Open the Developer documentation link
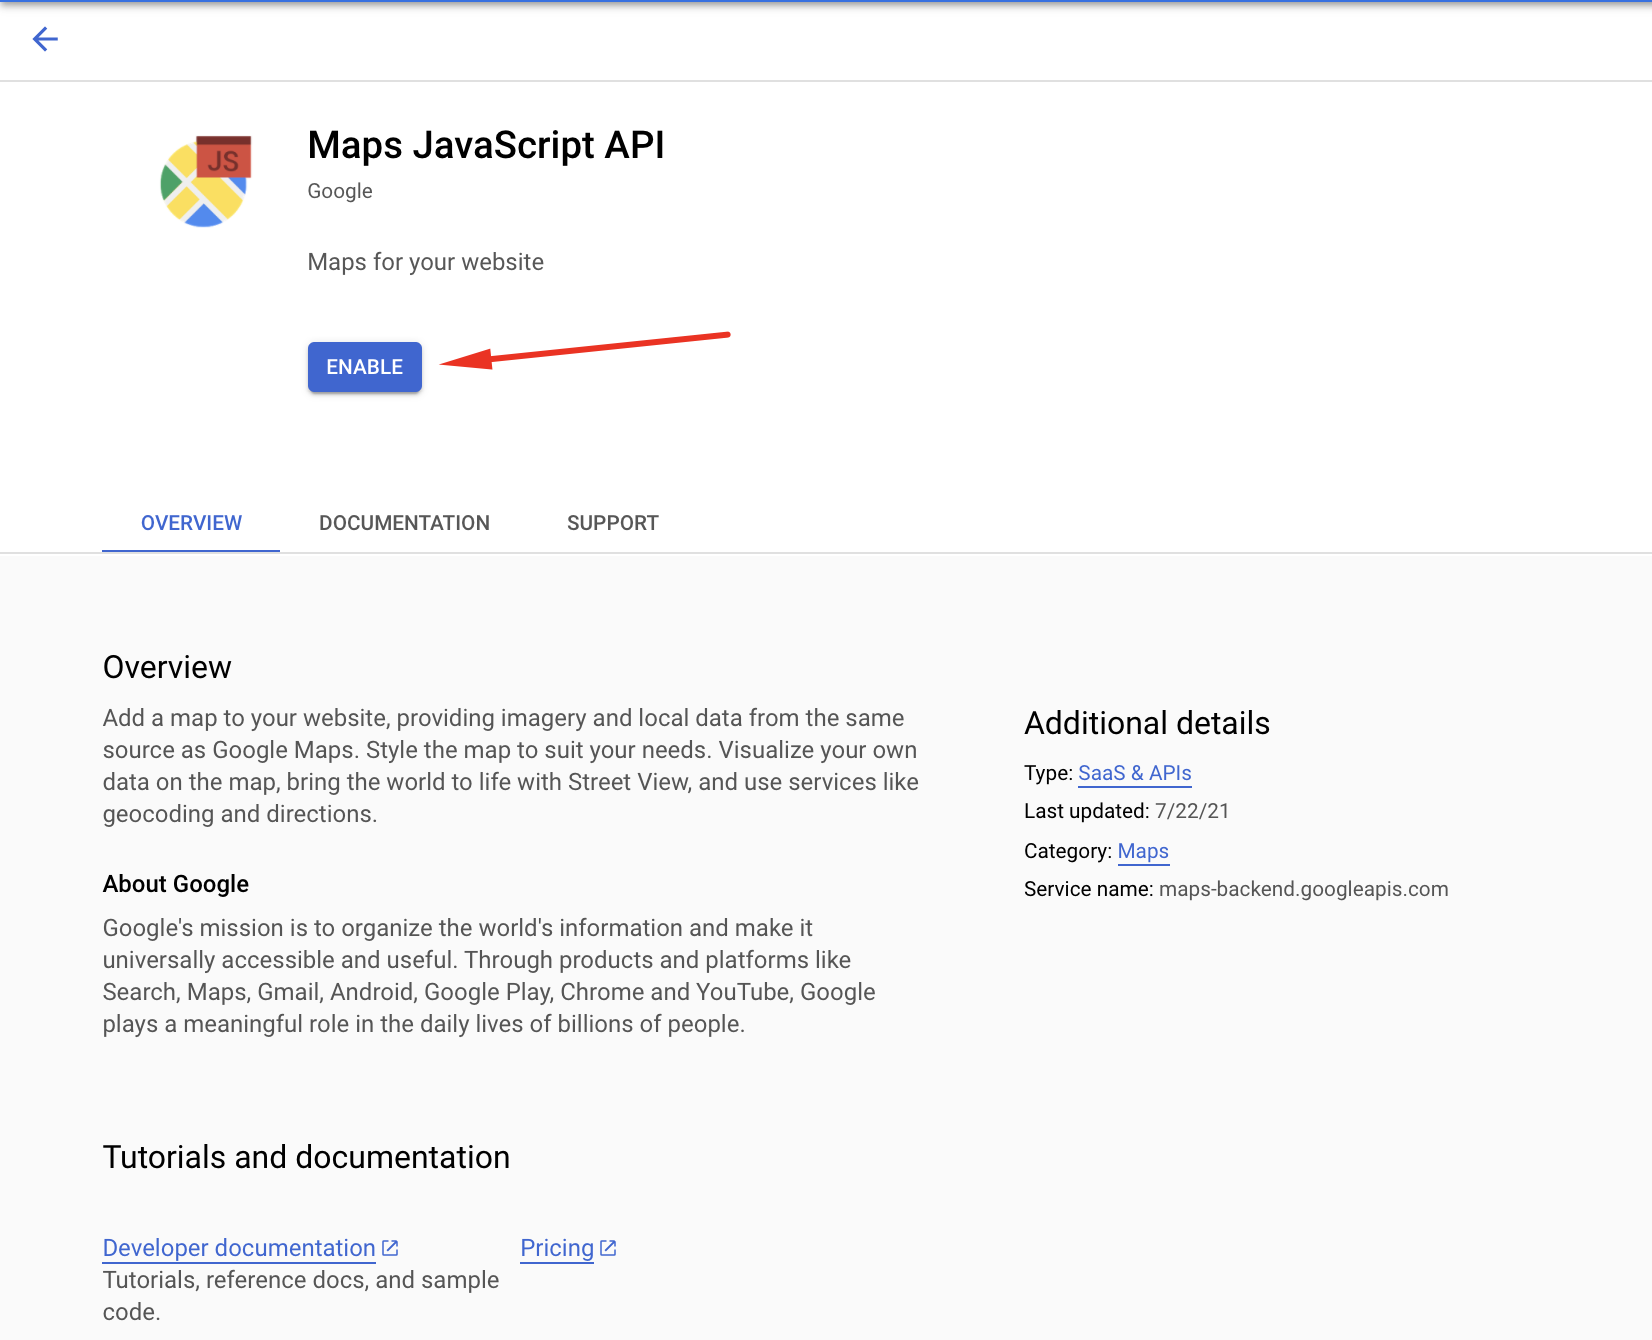Image resolution: width=1652 pixels, height=1340 pixels. (x=239, y=1248)
